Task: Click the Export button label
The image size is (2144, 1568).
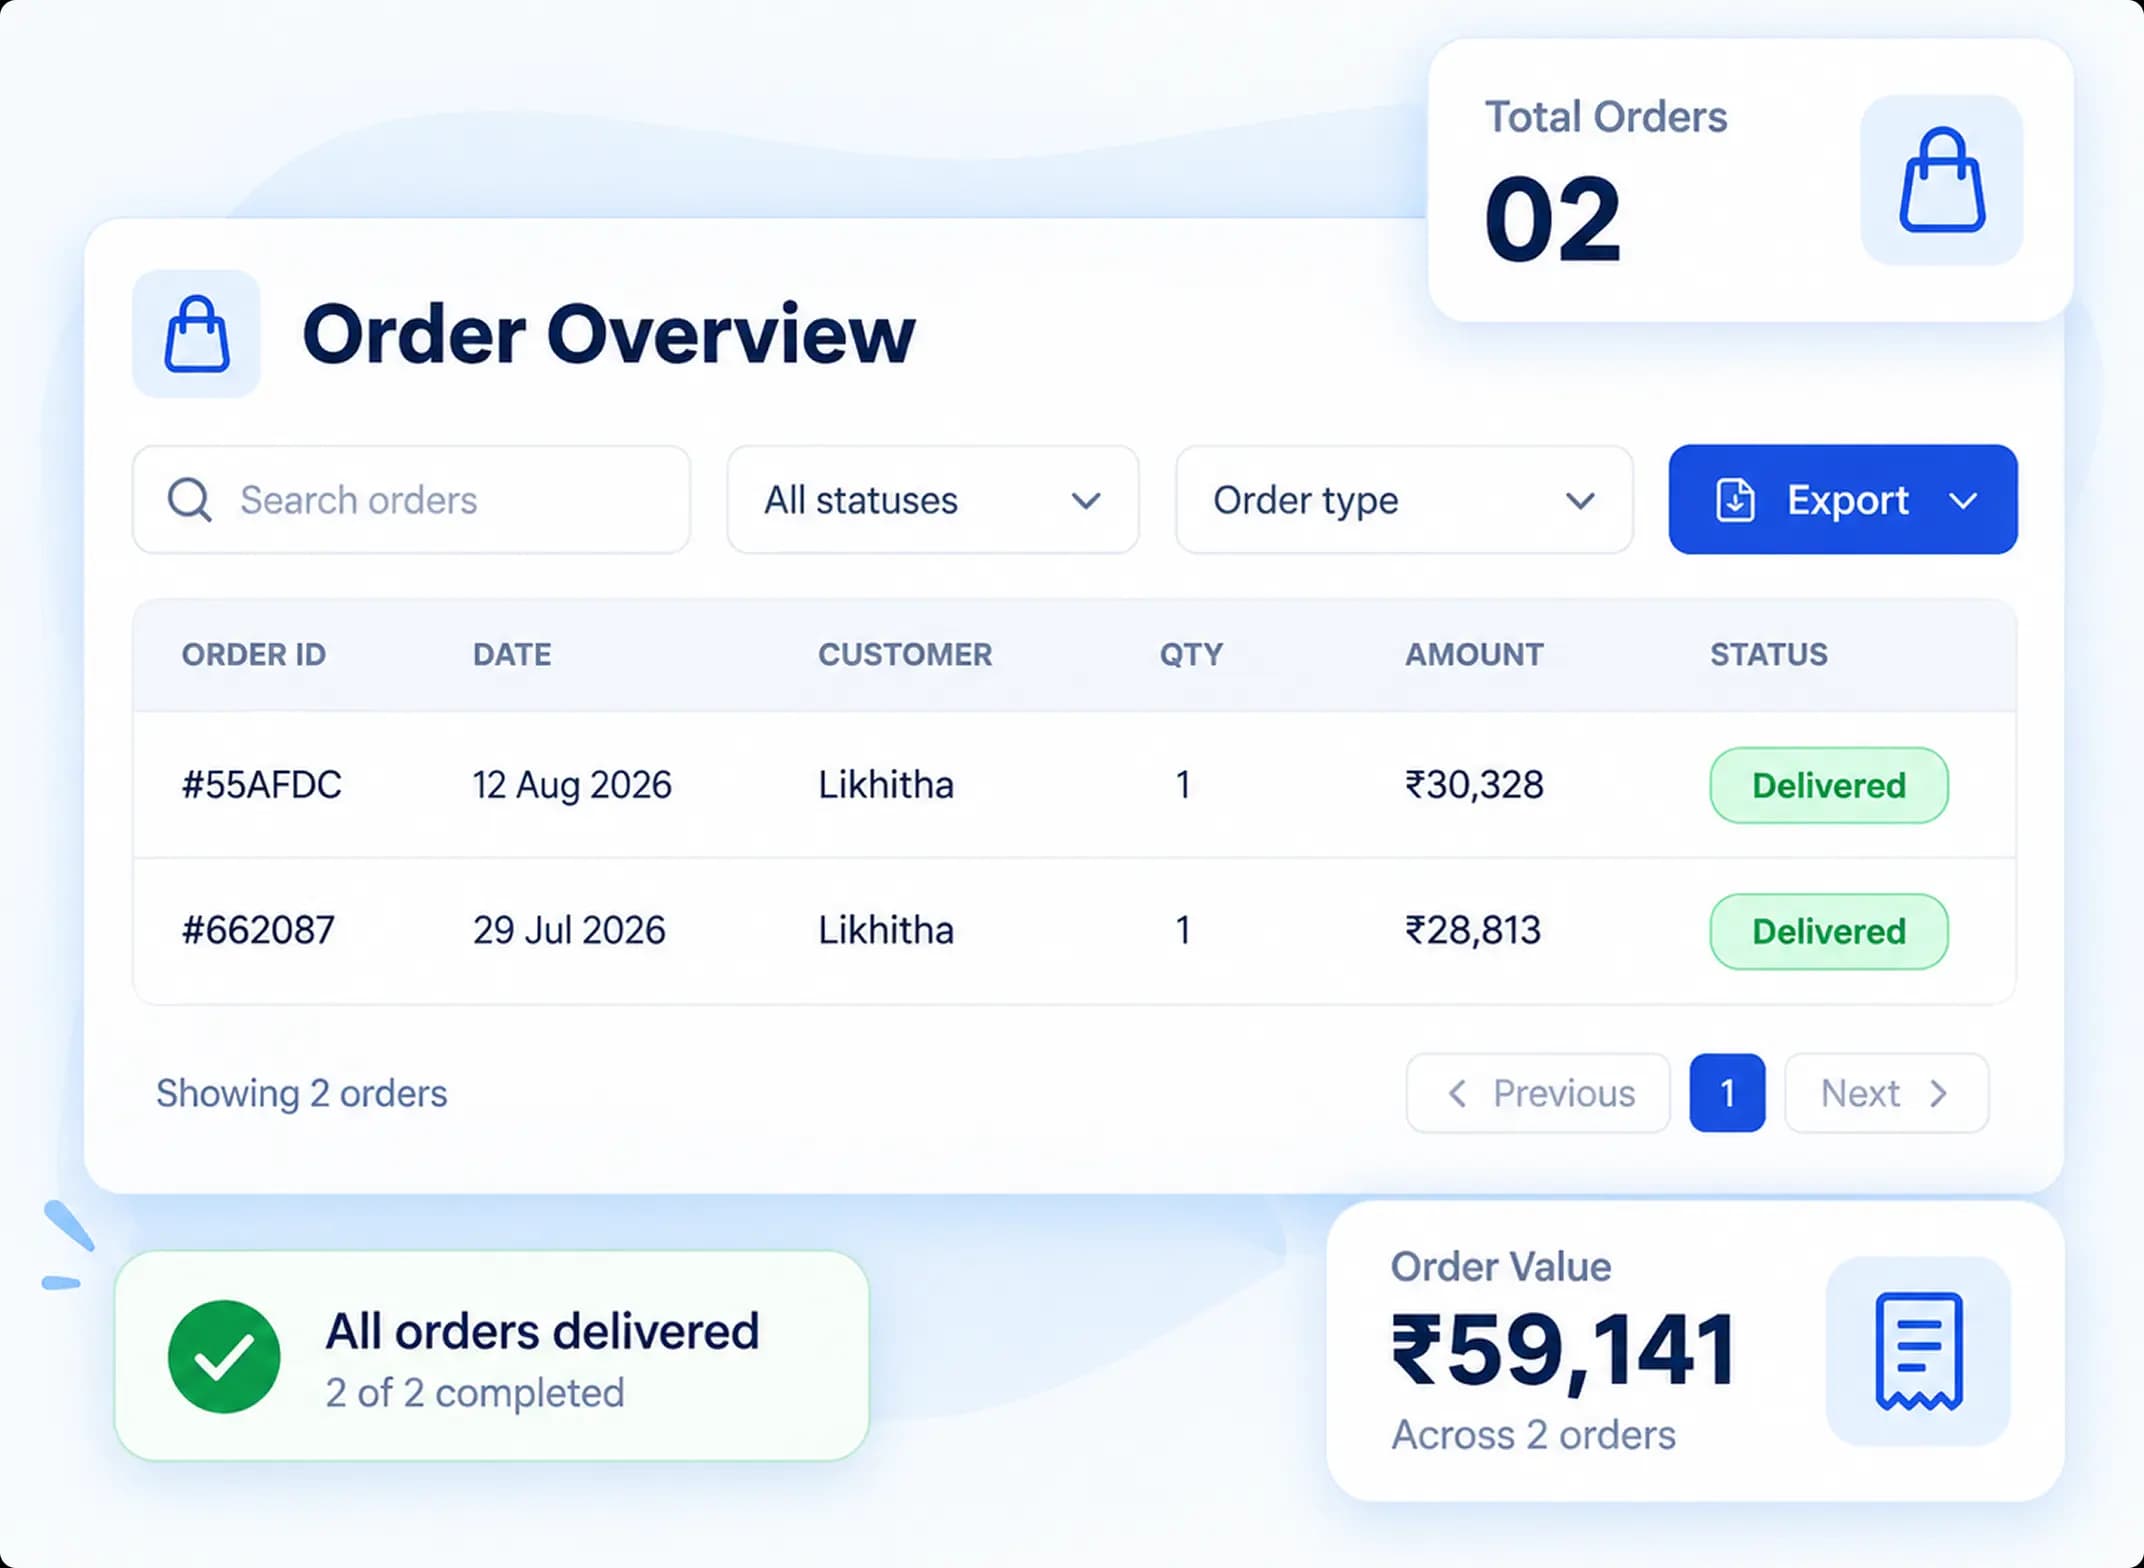Action: pos(1847,500)
